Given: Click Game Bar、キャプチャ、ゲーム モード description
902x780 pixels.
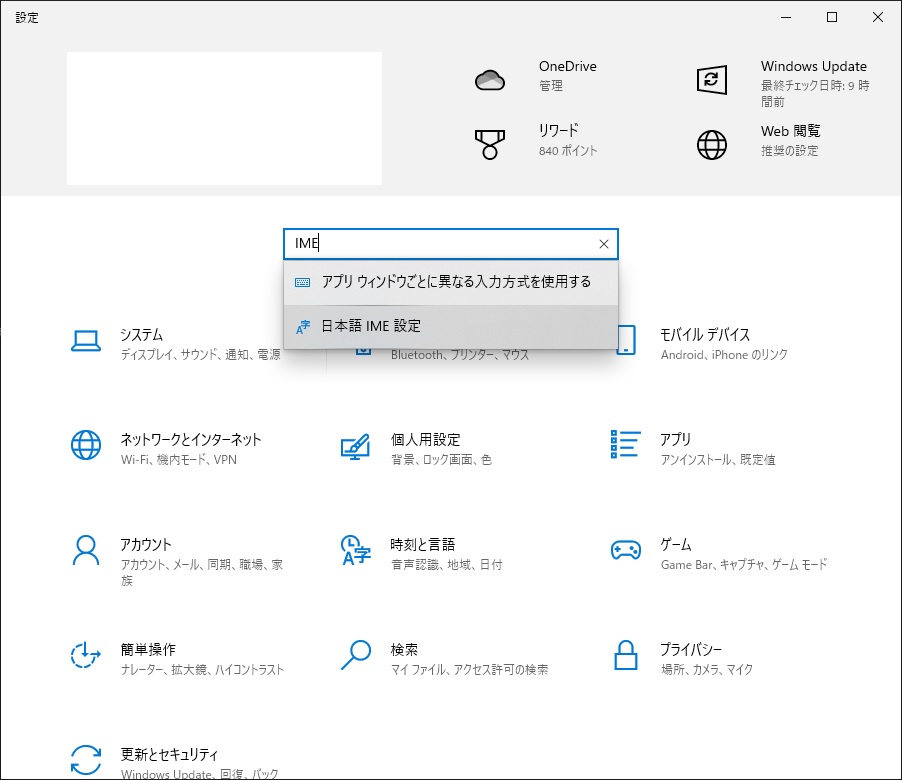Looking at the screenshot, I should tap(744, 565).
